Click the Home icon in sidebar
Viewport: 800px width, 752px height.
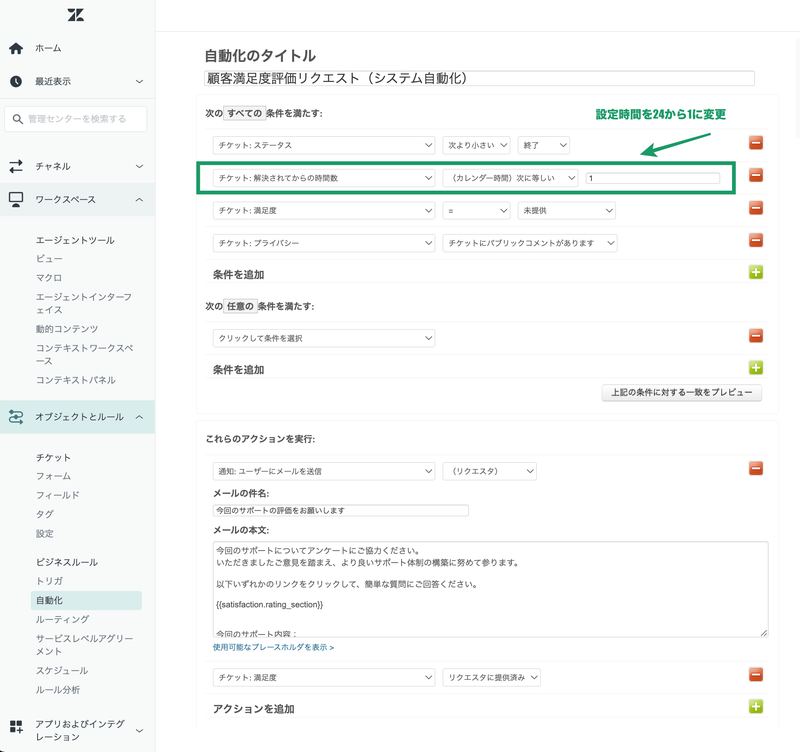coord(16,48)
